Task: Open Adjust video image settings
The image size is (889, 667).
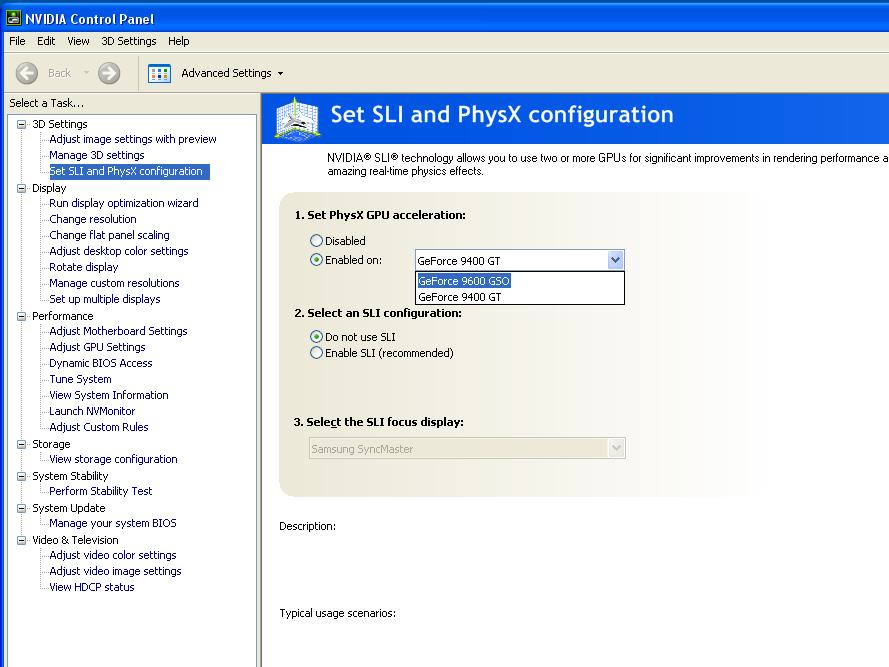Action: 115,571
